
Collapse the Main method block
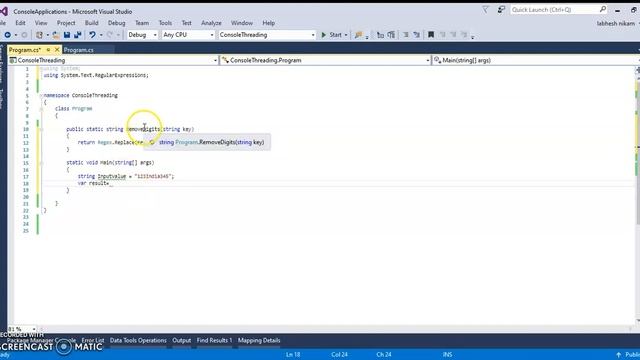41,163
